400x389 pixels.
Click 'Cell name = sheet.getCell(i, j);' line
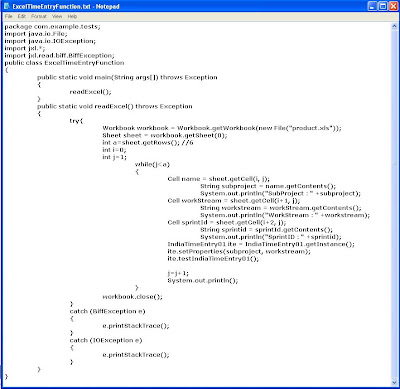pyautogui.click(x=219, y=179)
